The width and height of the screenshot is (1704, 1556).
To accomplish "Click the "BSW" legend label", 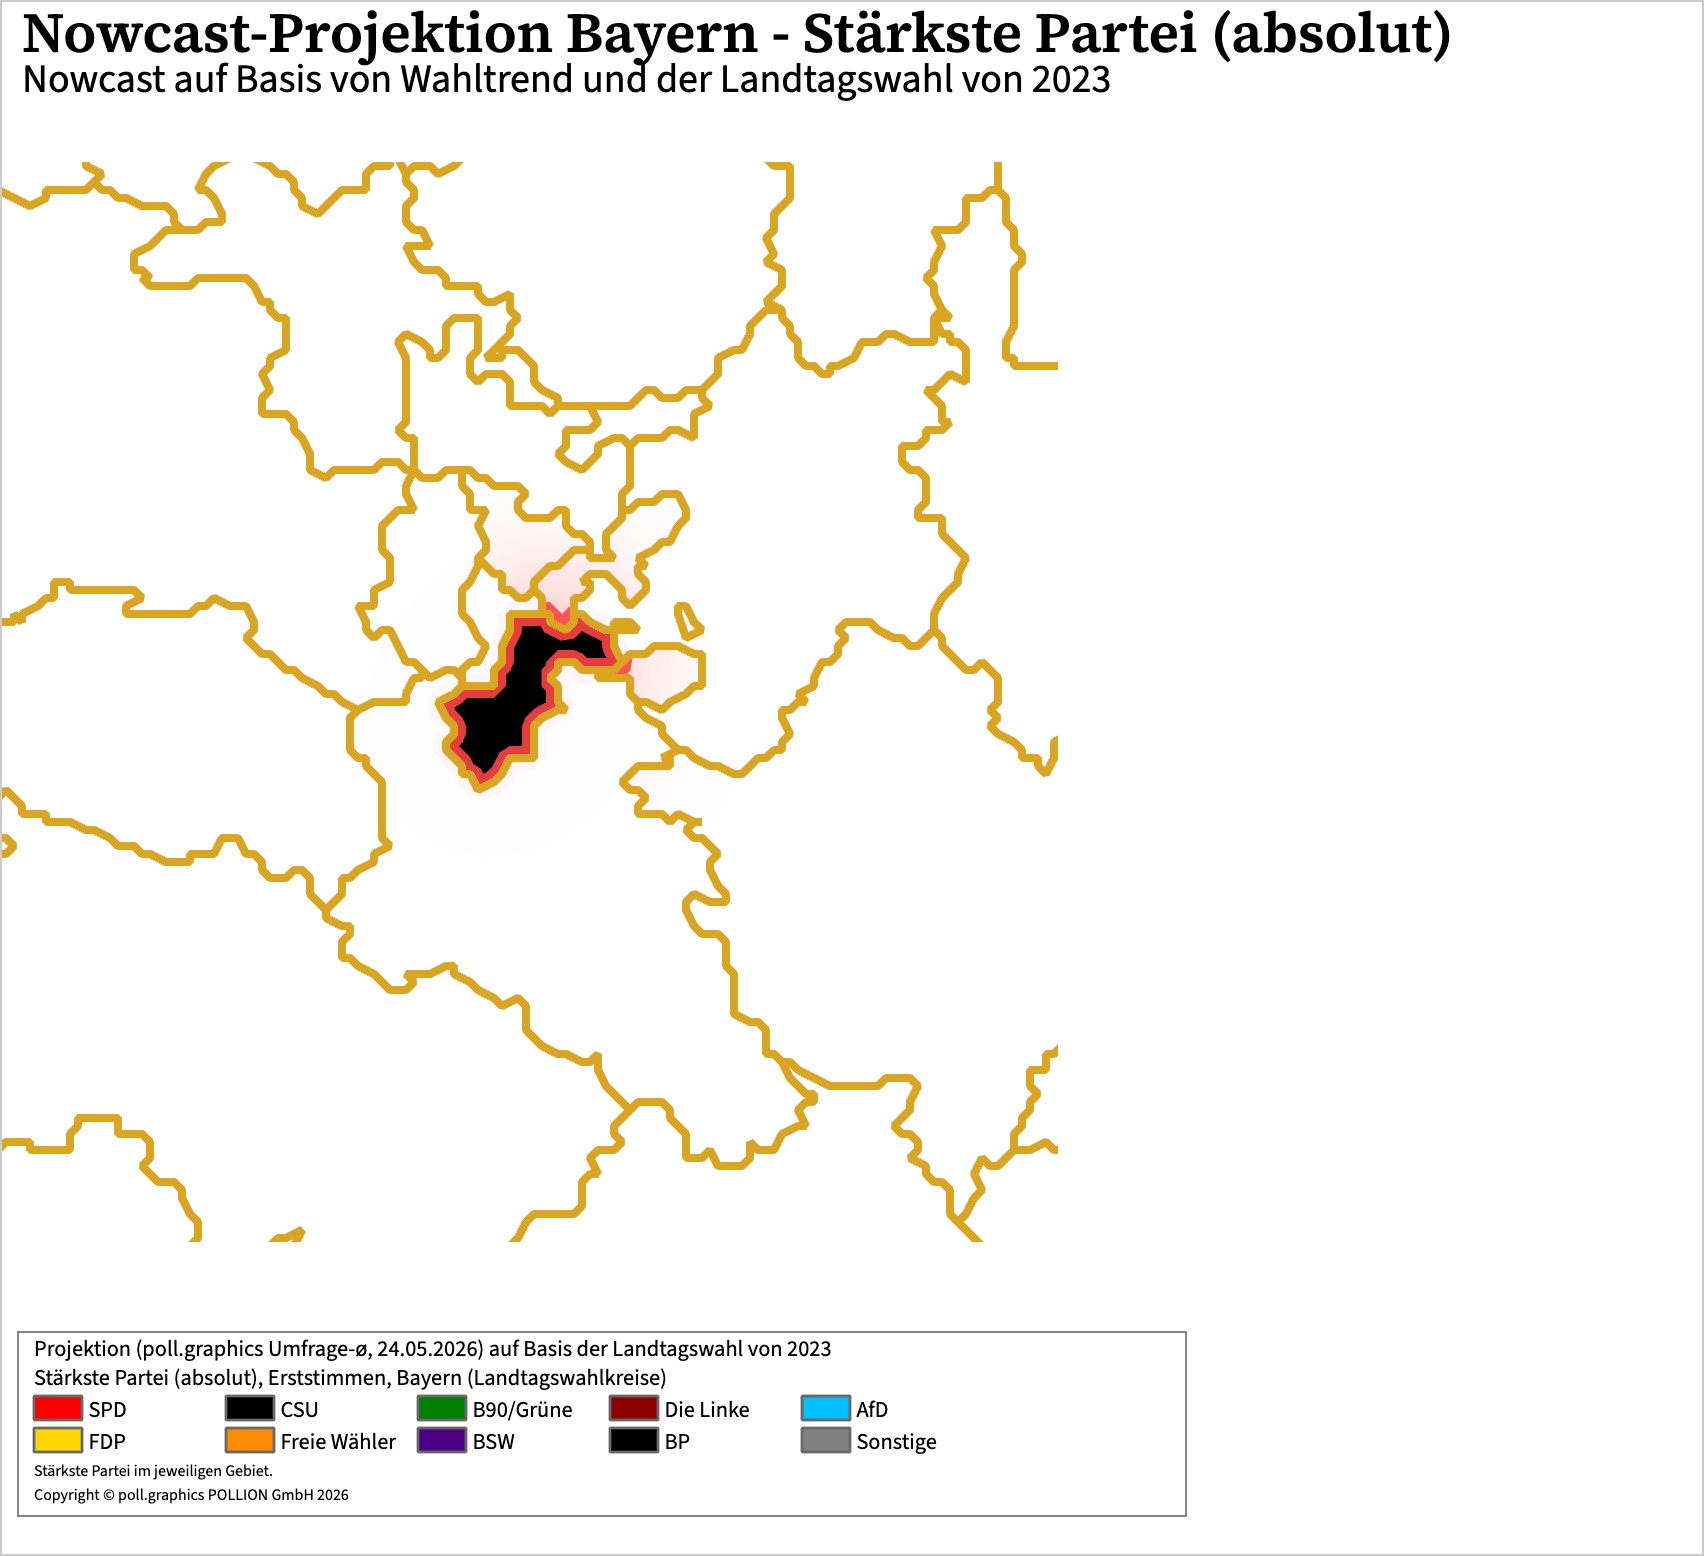I will pyautogui.click(x=493, y=1441).
